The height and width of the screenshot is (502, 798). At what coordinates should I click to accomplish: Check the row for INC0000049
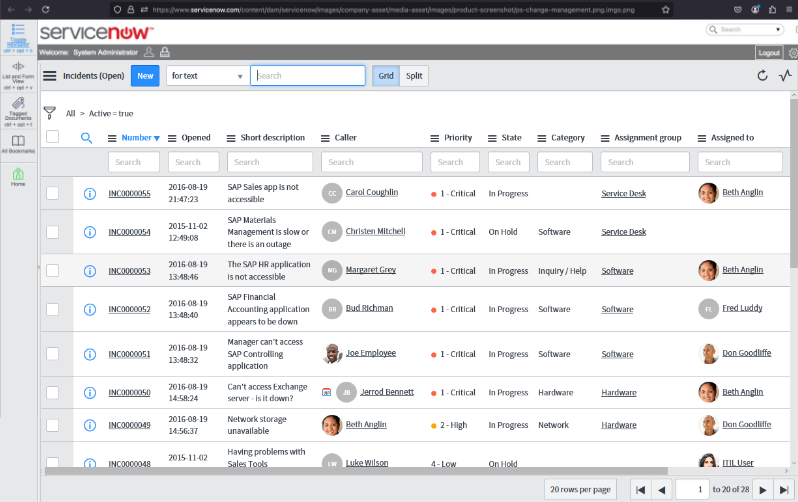pyautogui.click(x=52, y=425)
